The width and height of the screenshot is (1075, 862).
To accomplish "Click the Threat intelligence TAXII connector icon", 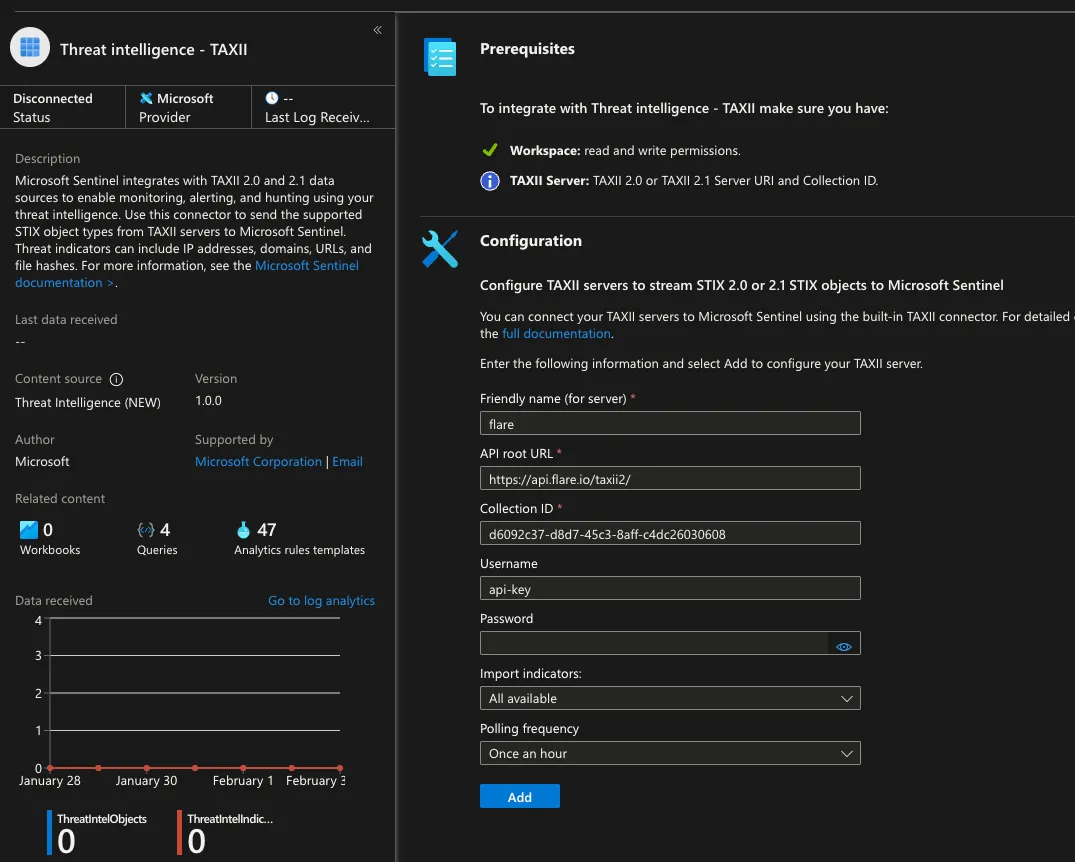I will 29,47.
